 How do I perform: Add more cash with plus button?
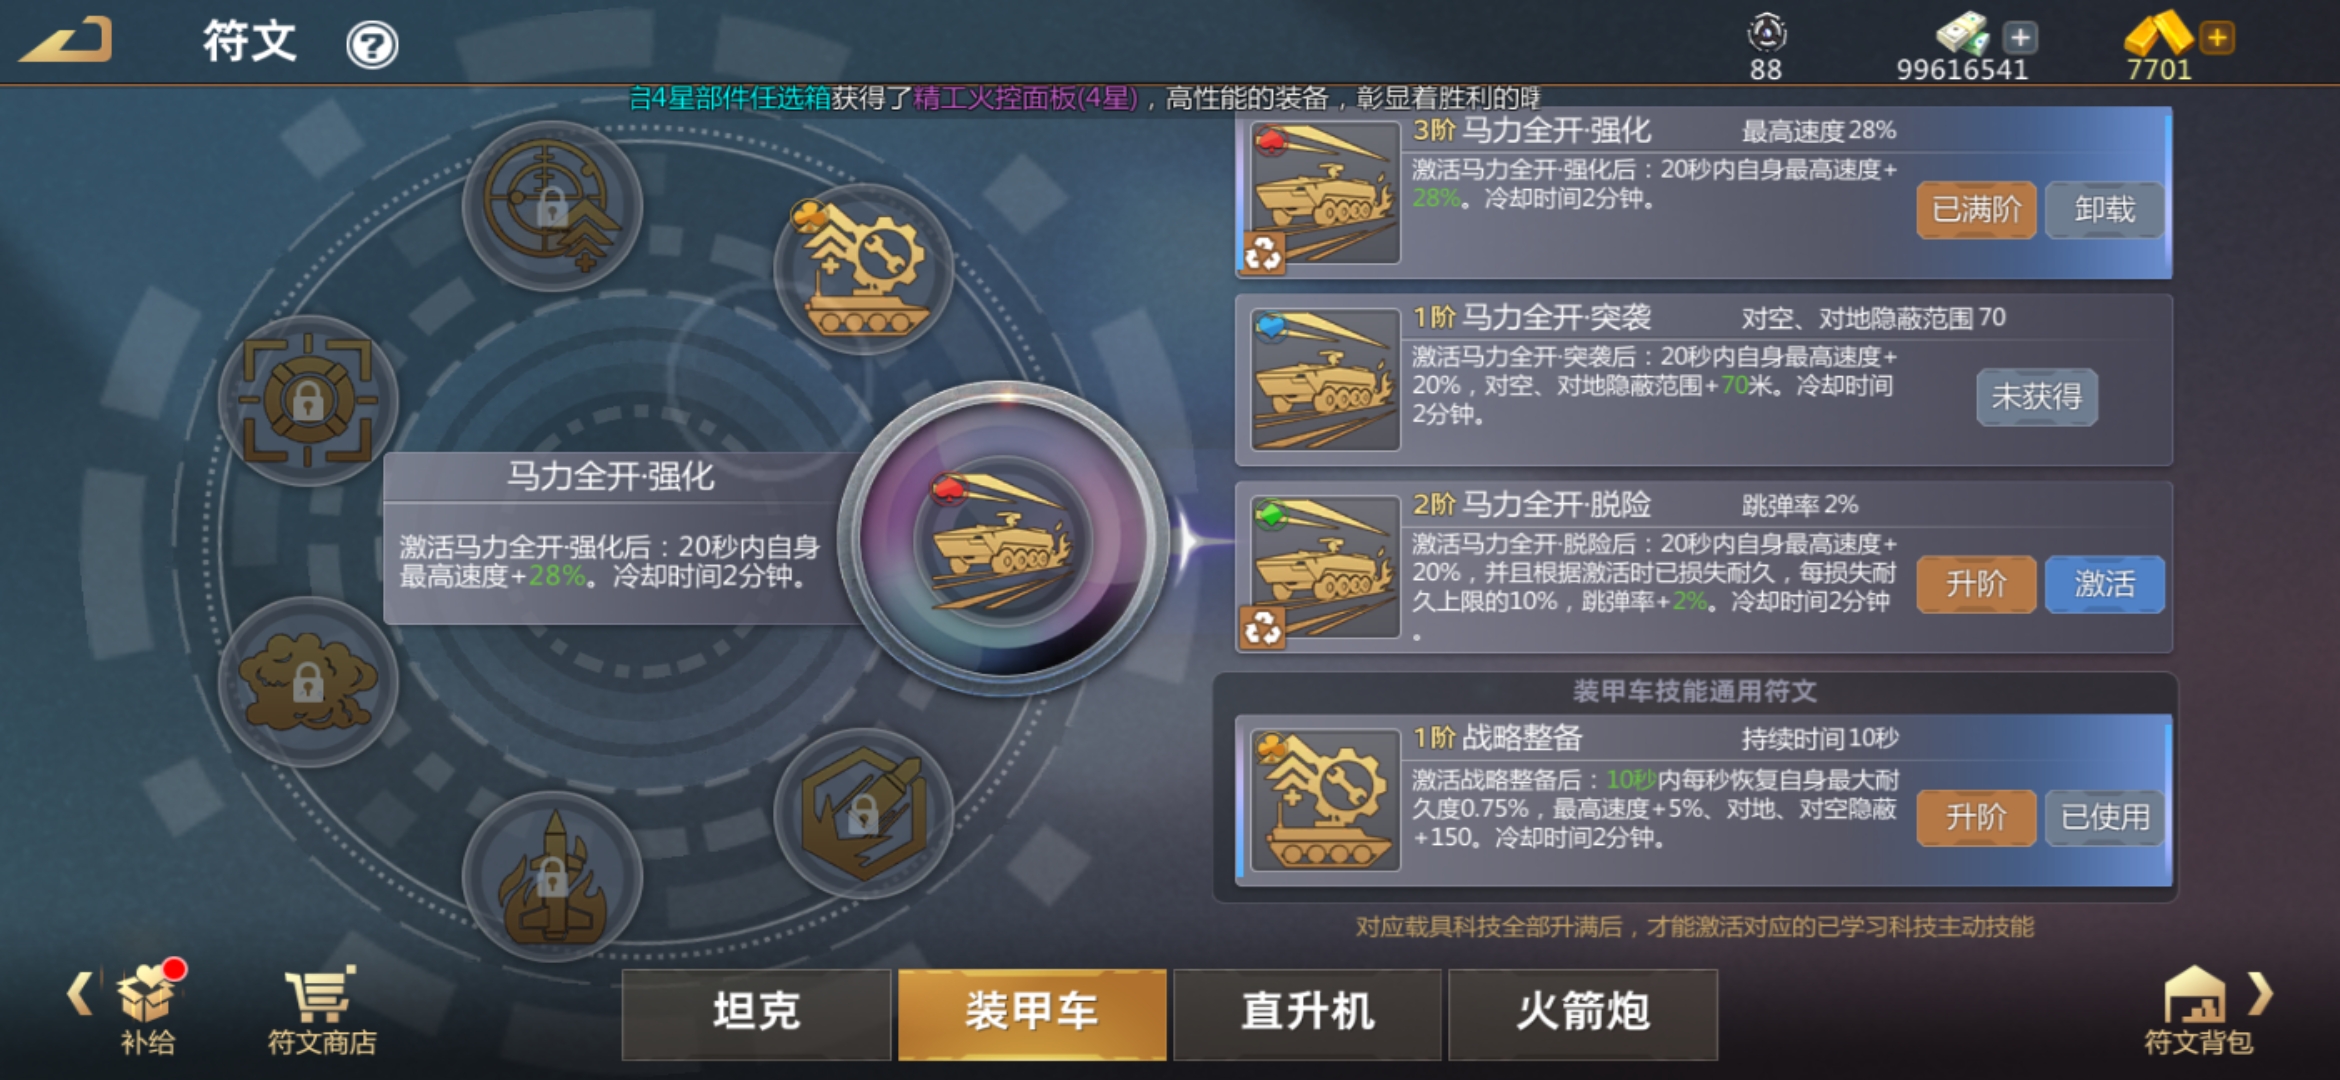pos(2020,38)
